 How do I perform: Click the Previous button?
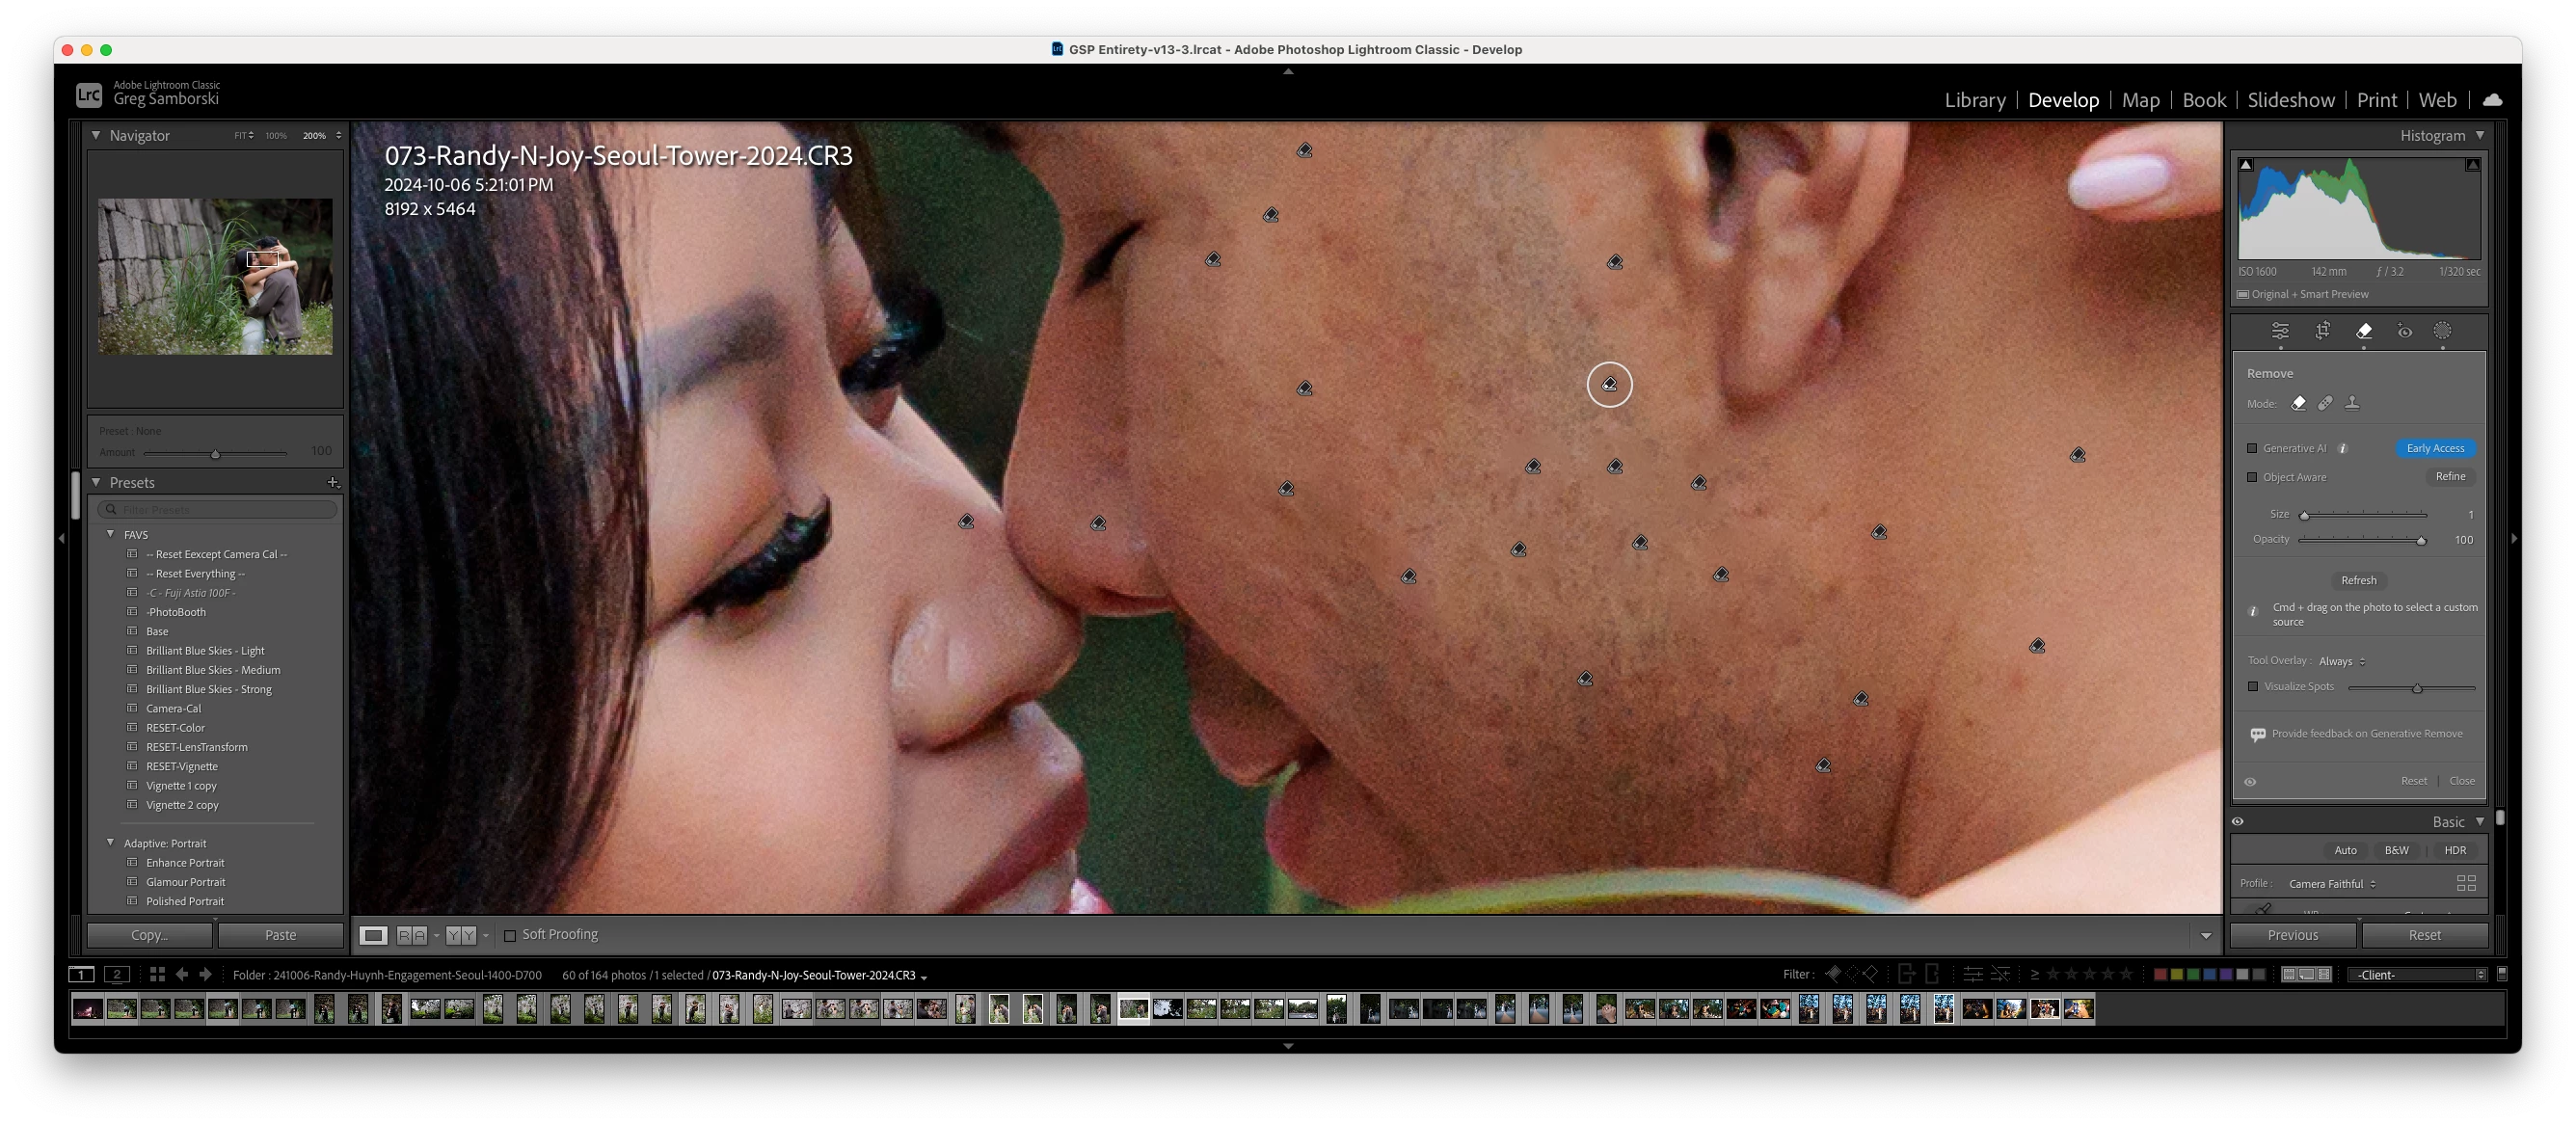(x=2292, y=935)
